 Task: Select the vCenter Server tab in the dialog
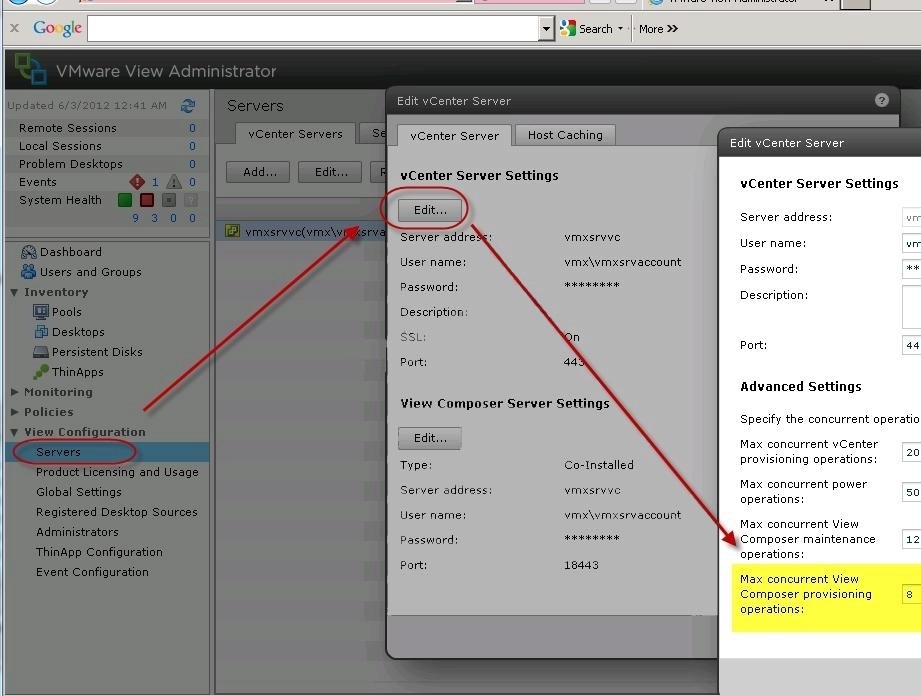pos(454,136)
